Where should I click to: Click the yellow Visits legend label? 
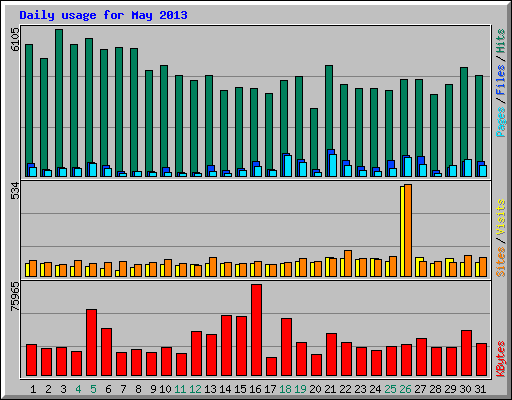point(501,217)
